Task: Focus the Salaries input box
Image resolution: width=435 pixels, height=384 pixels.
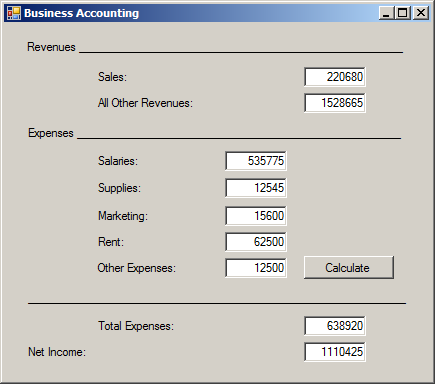Action: [256, 161]
